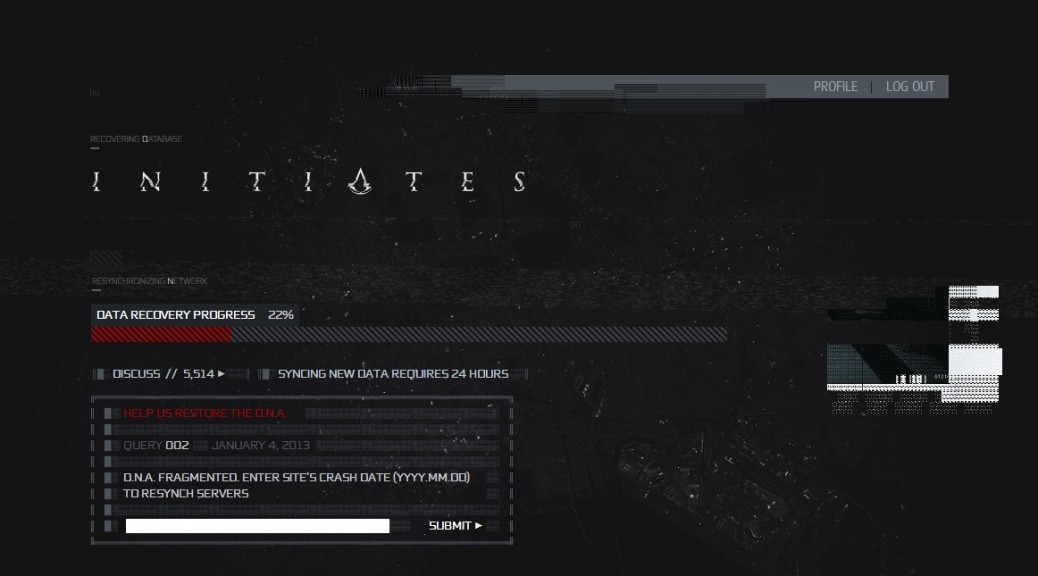The width and height of the screenshot is (1038, 576).
Task: Click the red filled progress portion
Action: (x=161, y=334)
